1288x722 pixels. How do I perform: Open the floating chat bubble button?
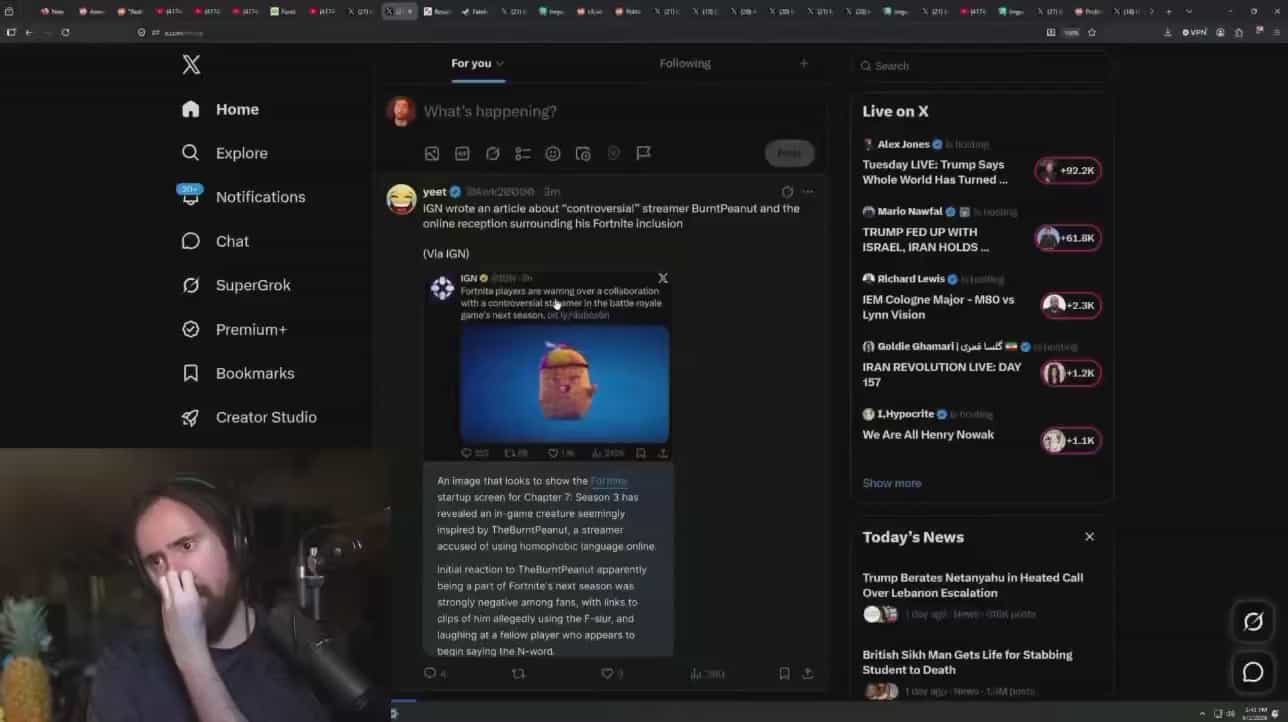click(x=1253, y=673)
